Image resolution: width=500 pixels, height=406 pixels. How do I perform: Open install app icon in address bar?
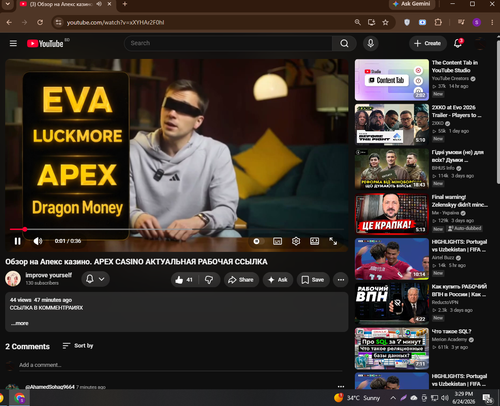tap(371, 22)
